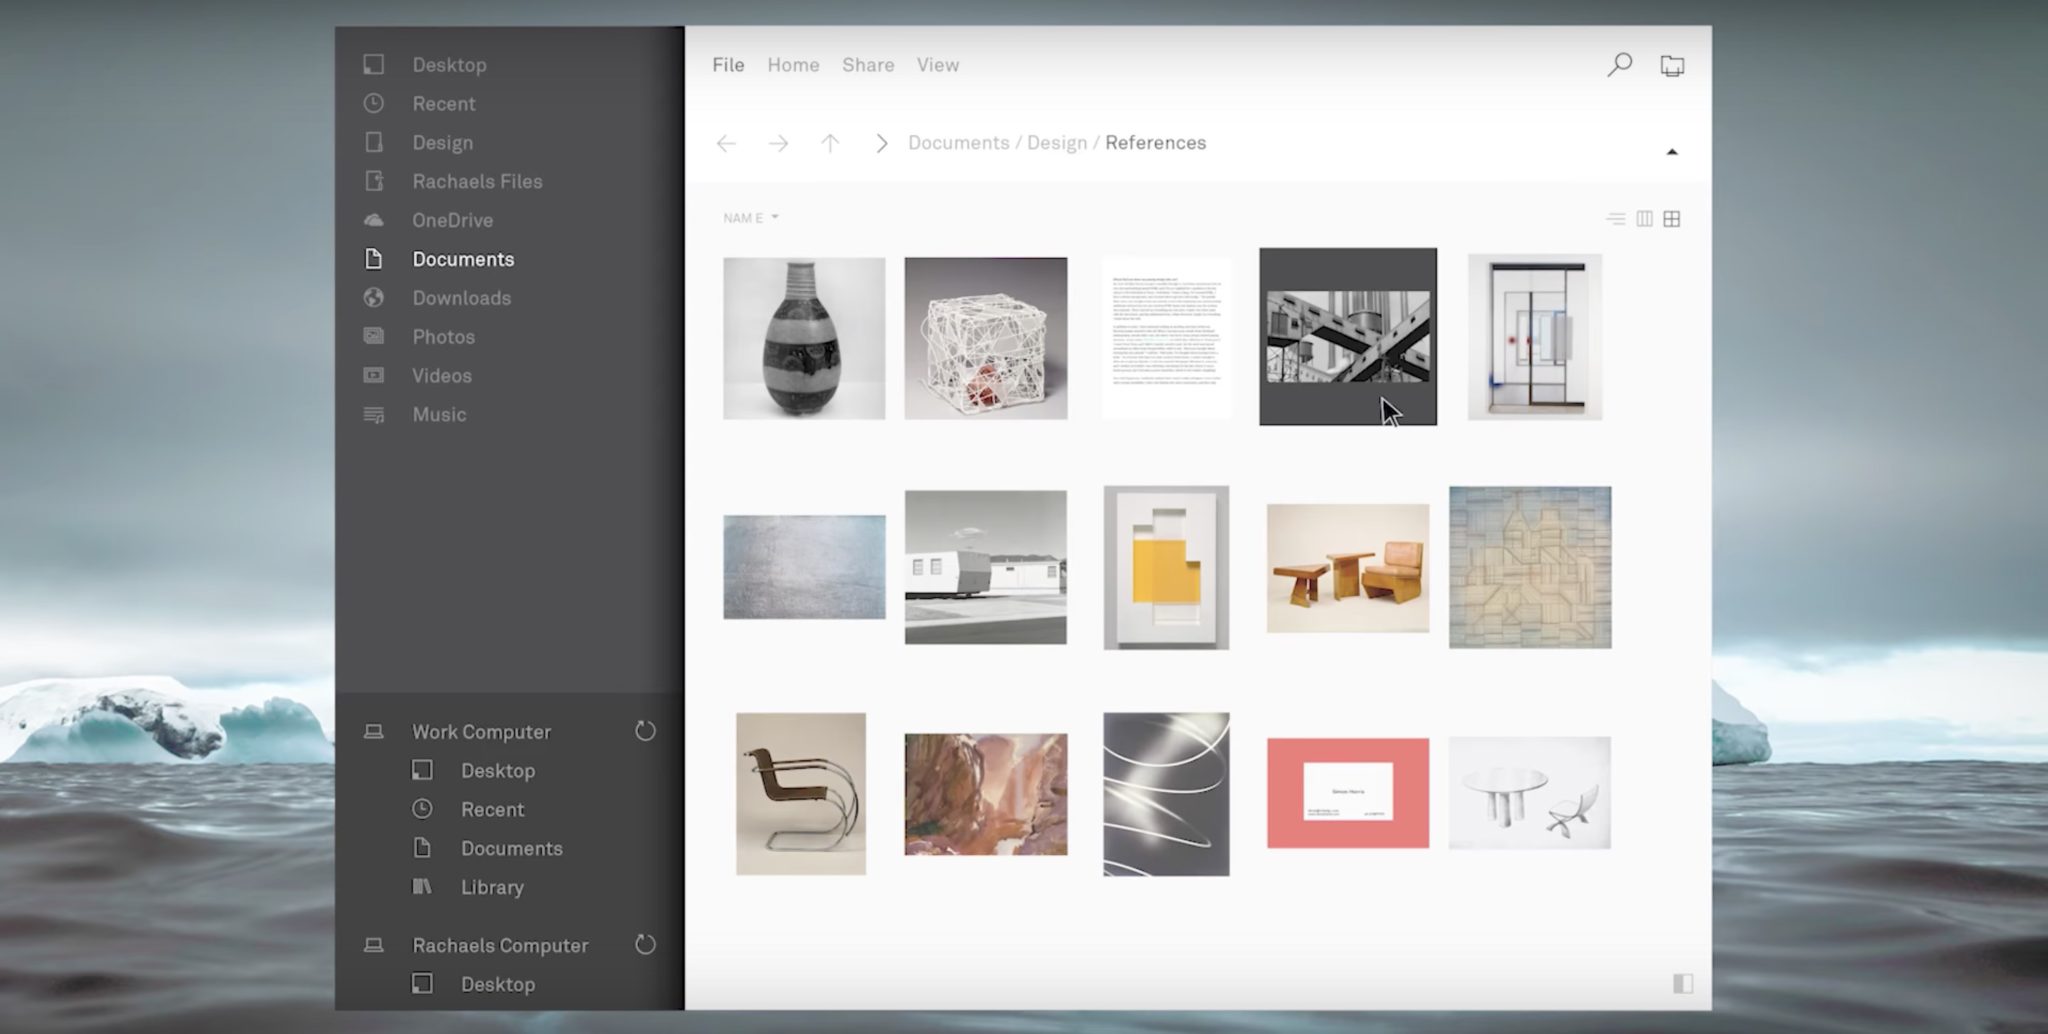Select Downloads in the sidebar
The width and height of the screenshot is (2048, 1034).
461,298
